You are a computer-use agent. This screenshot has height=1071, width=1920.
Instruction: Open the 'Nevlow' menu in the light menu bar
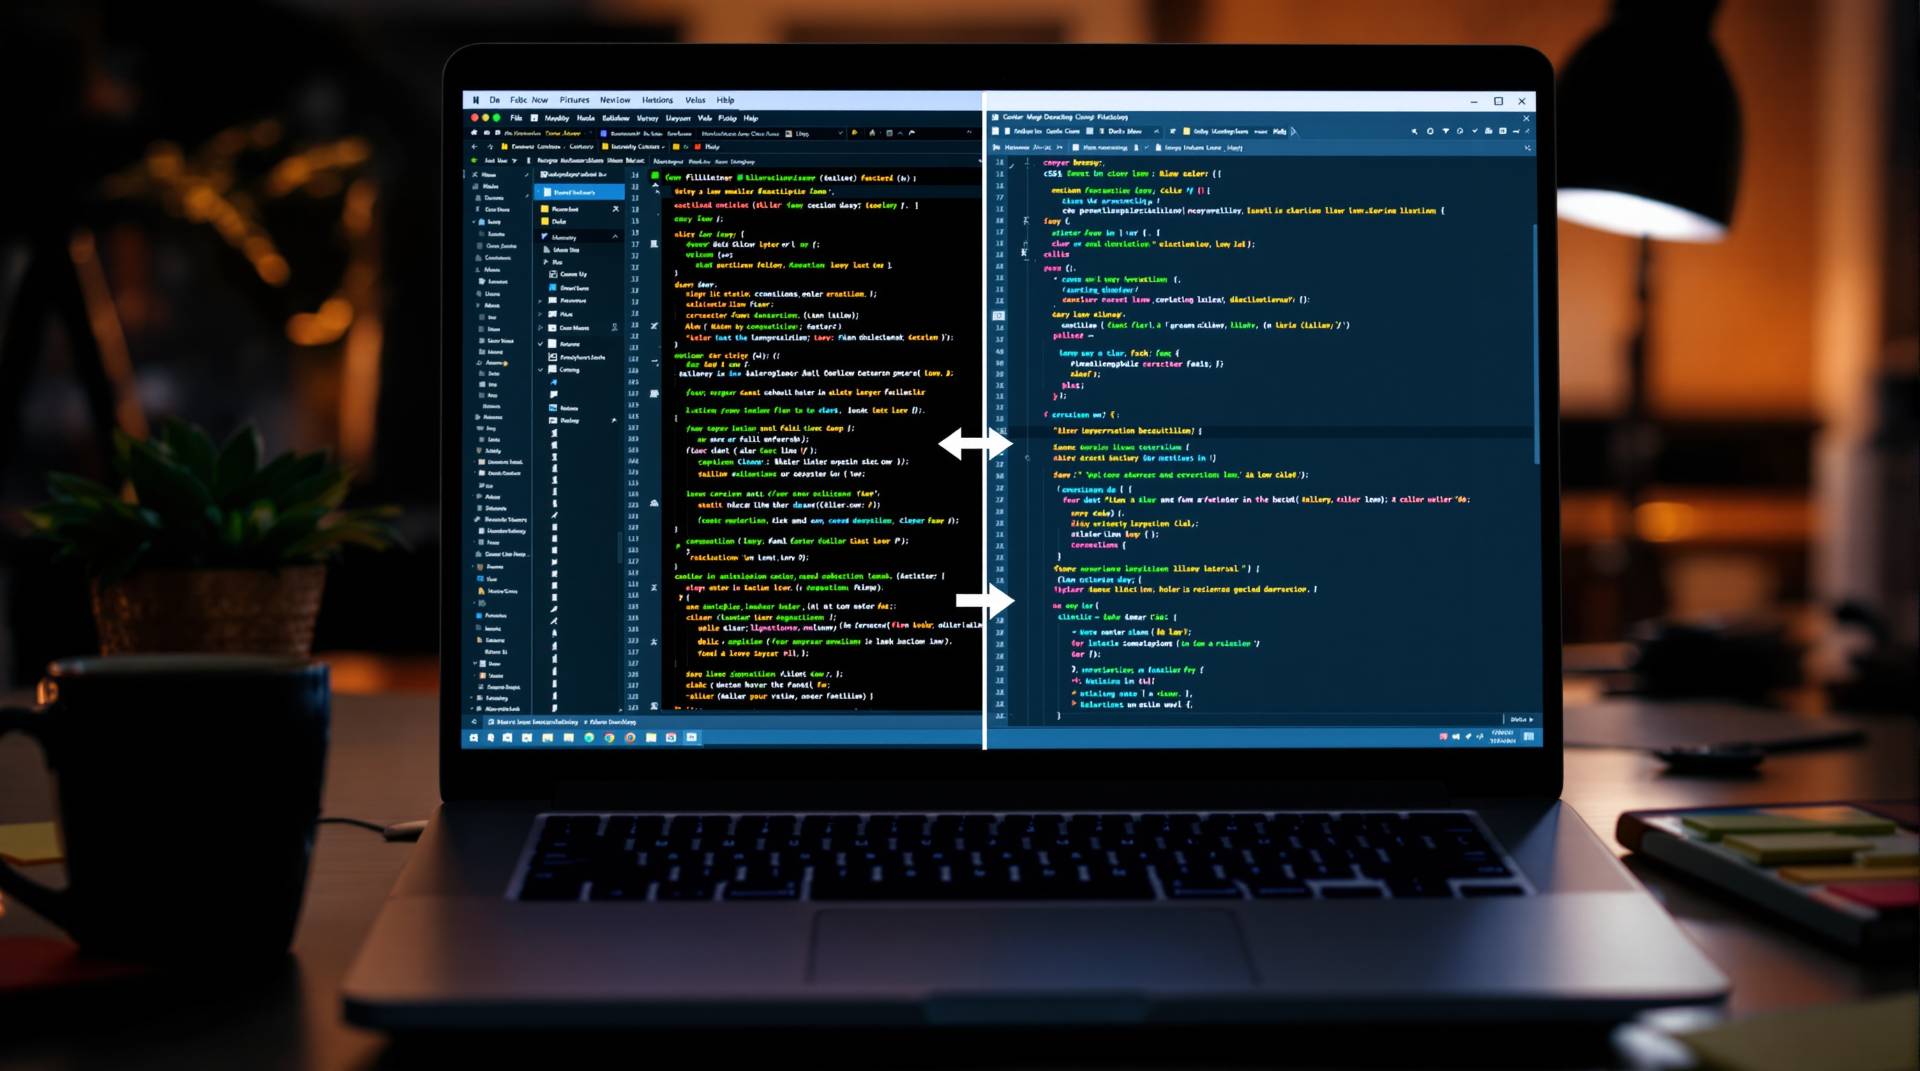click(x=615, y=100)
